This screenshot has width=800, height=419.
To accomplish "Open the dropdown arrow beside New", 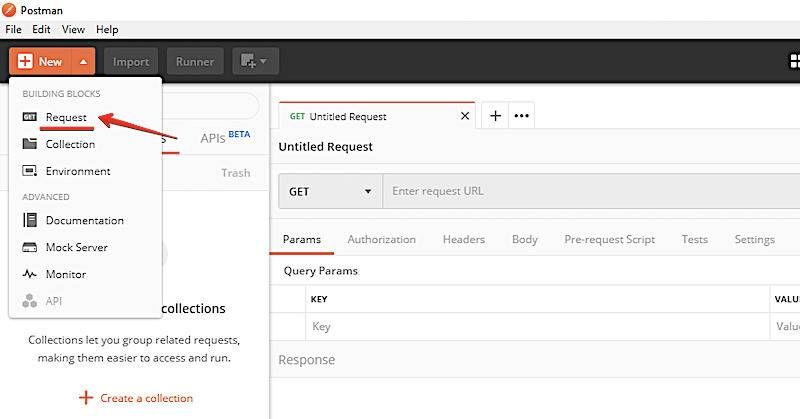I will tap(84, 62).
